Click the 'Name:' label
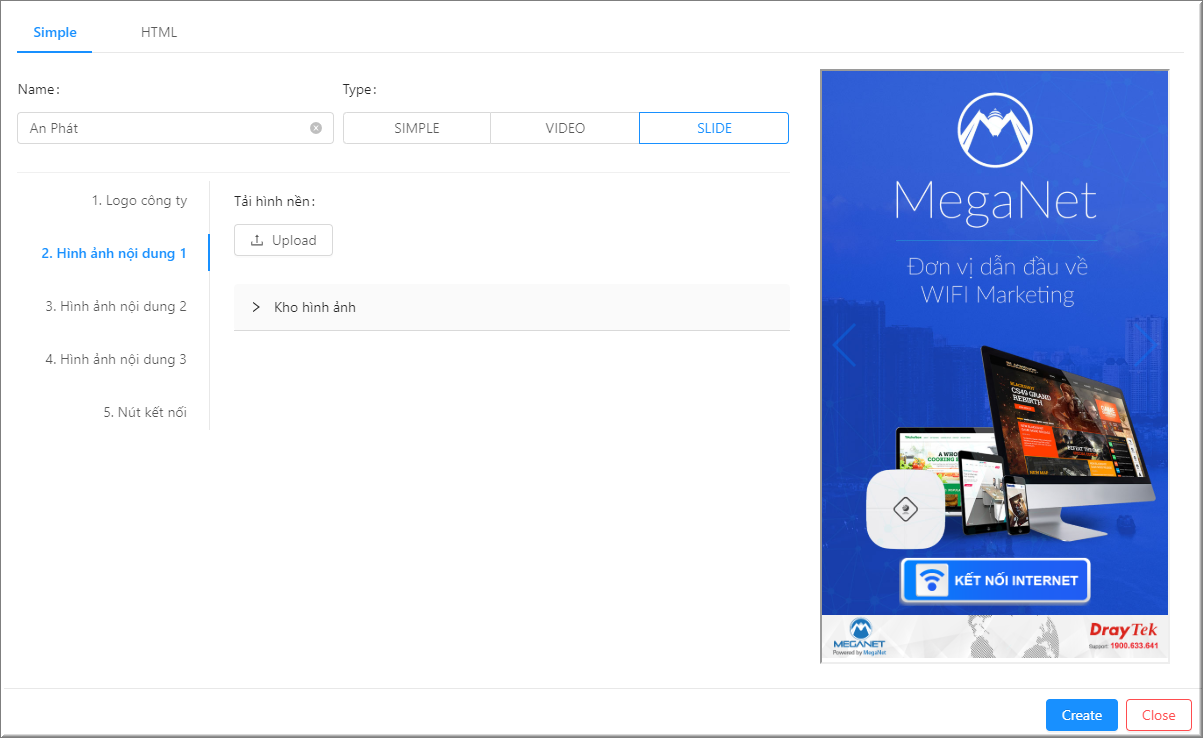The height and width of the screenshot is (738, 1203). coord(39,89)
